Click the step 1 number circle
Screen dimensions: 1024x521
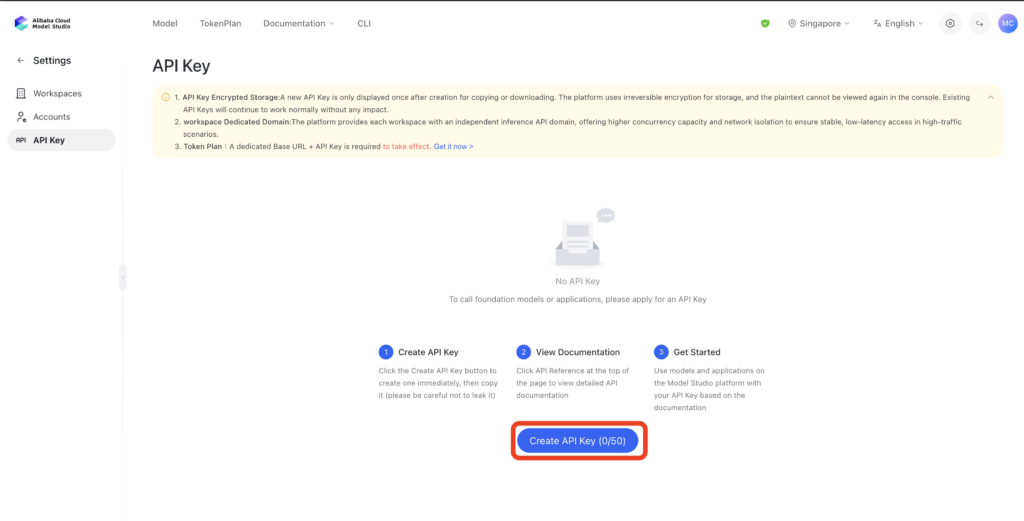(x=386, y=352)
